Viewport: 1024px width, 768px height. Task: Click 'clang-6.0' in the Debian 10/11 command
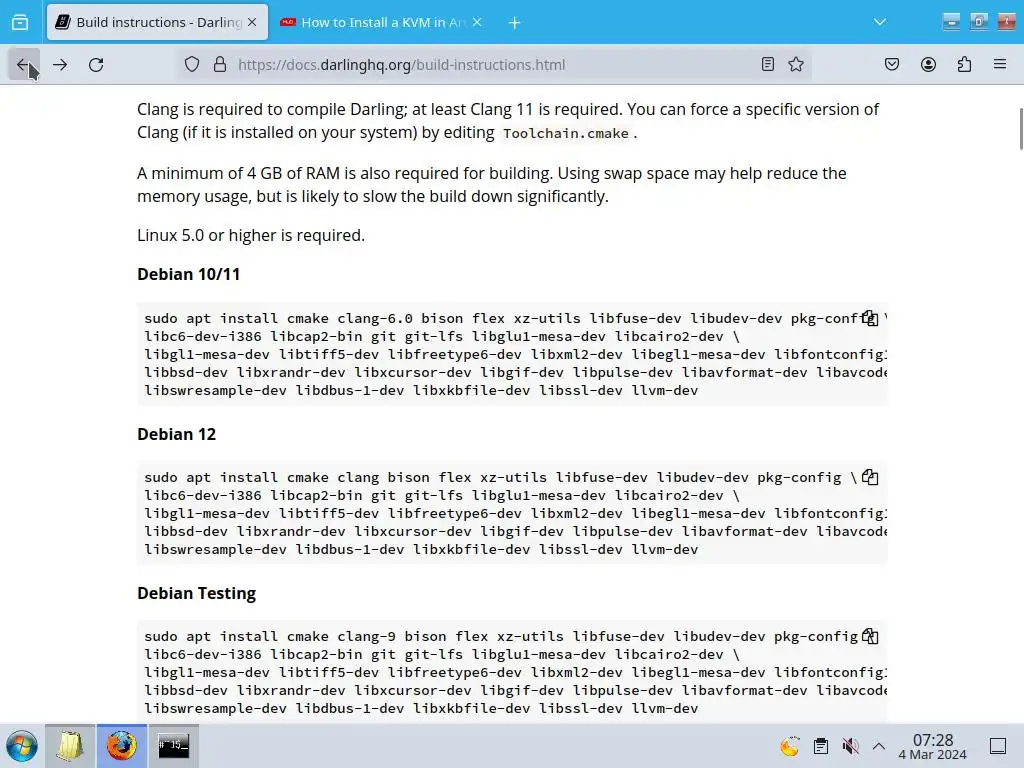coord(375,318)
